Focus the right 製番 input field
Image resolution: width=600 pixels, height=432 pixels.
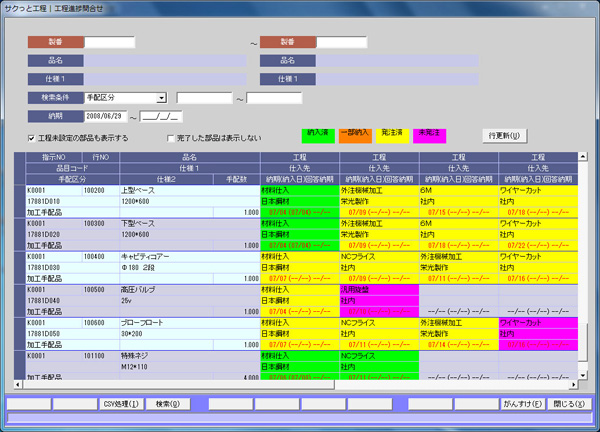click(342, 42)
